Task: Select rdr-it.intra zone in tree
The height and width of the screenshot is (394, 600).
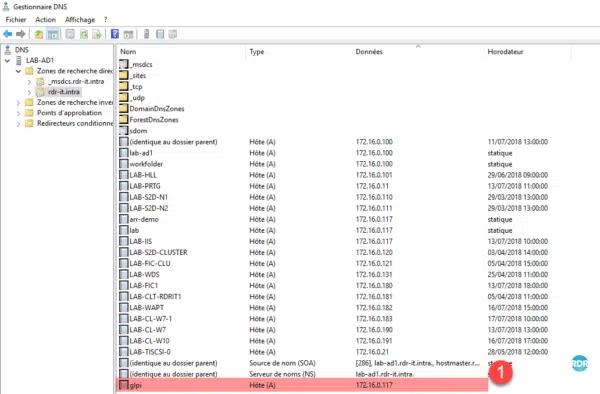Action: tap(64, 92)
